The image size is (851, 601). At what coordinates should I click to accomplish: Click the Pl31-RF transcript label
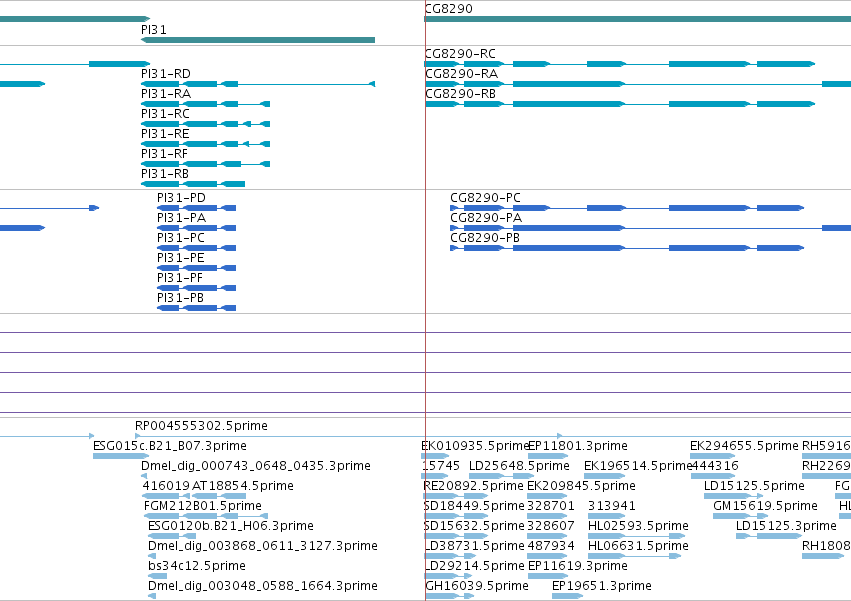[x=164, y=154]
